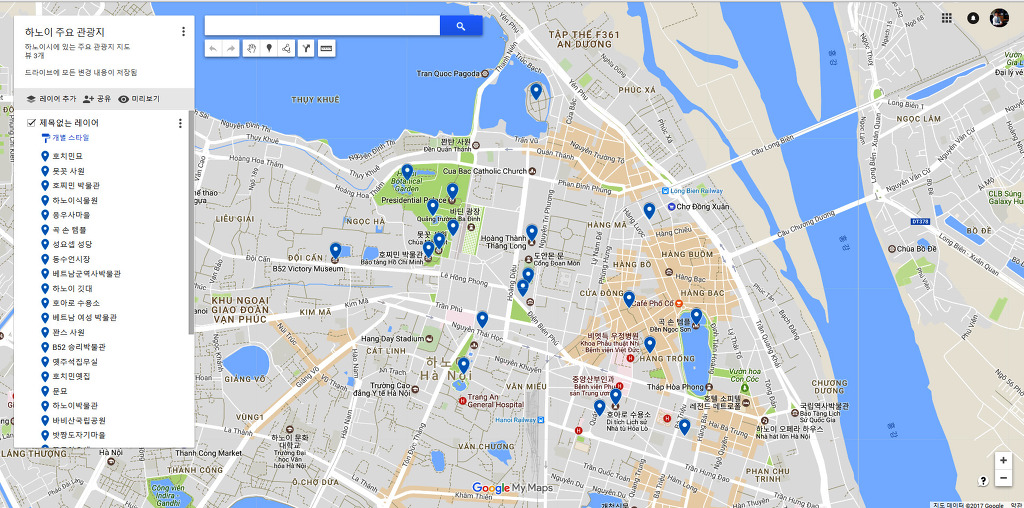Click the blue pin on the Trúc Bạch lake island
The width and height of the screenshot is (1024, 508).
pos(536,91)
